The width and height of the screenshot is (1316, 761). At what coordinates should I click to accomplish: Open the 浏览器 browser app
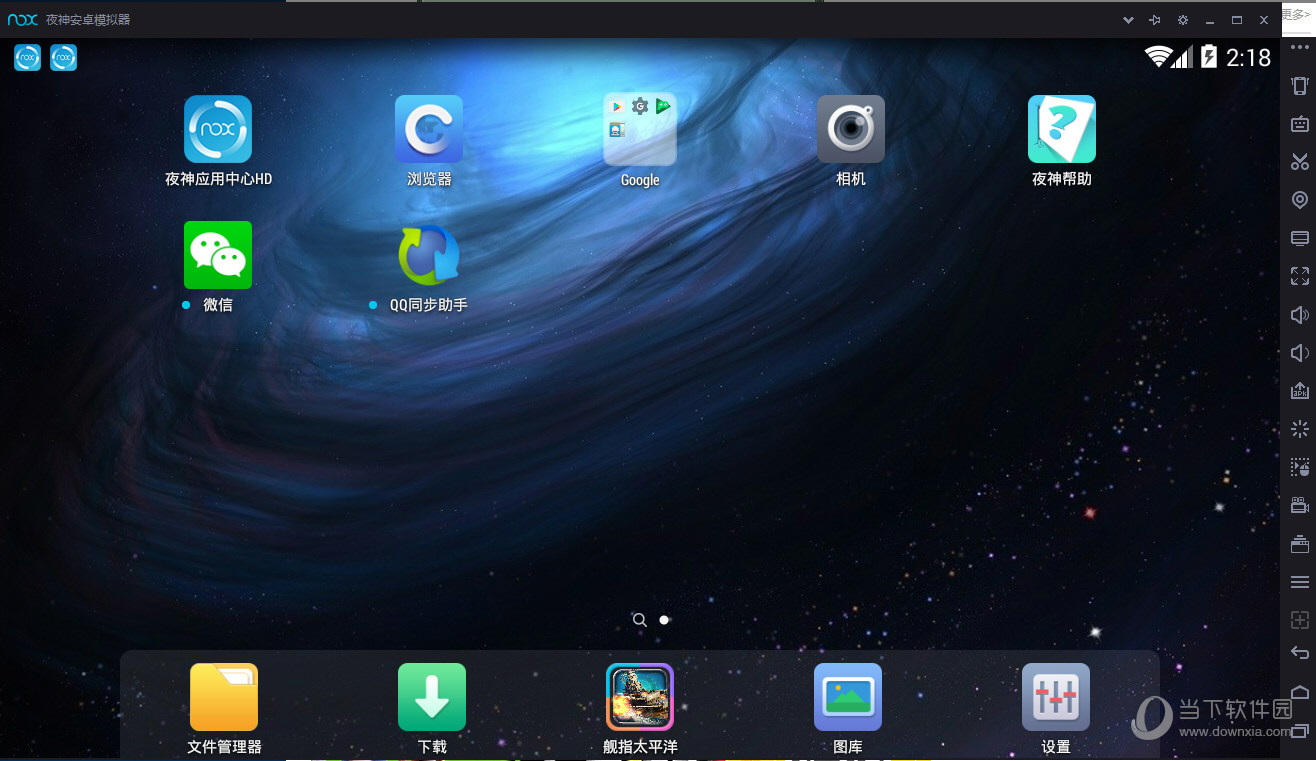[x=429, y=129]
